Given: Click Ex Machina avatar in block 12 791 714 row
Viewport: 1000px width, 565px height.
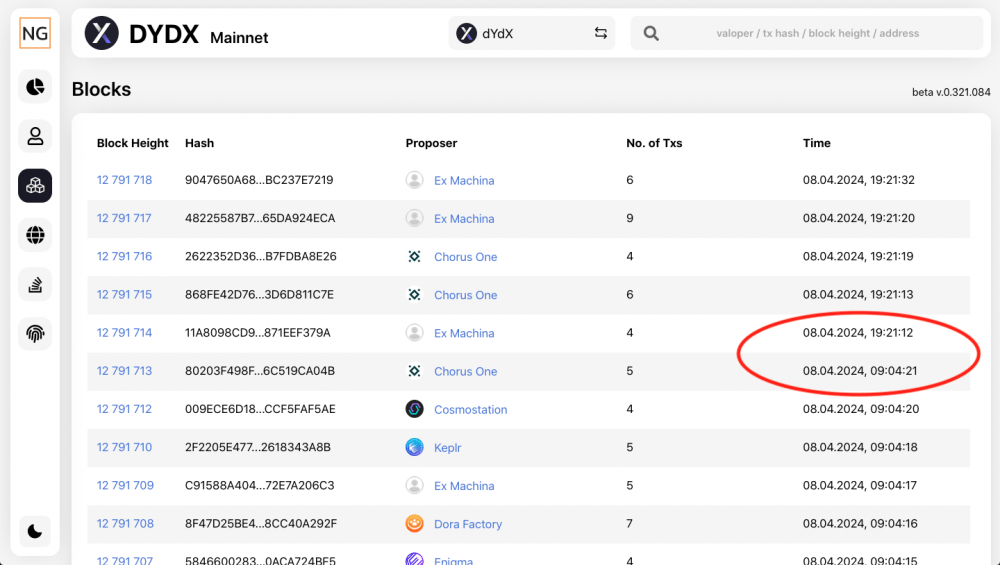Looking at the screenshot, I should [x=415, y=333].
